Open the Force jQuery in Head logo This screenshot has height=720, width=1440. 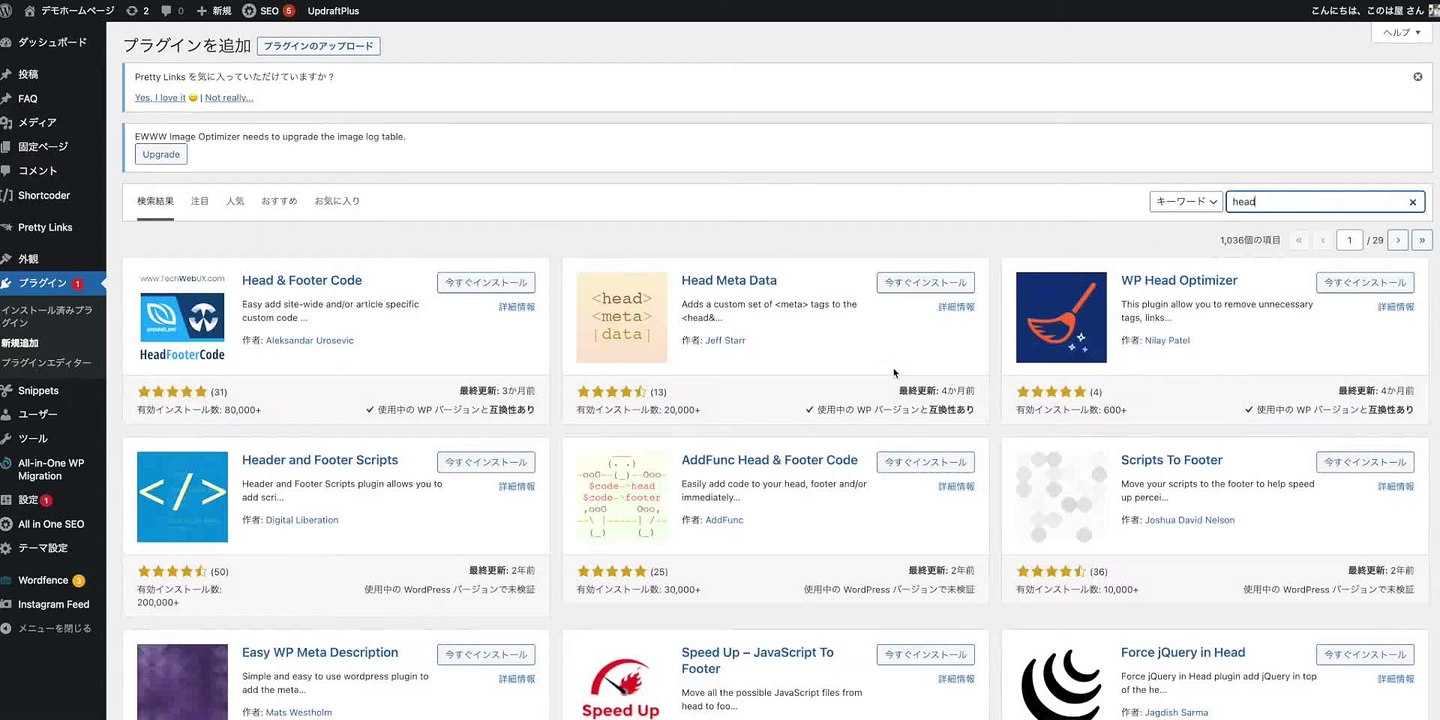coord(1061,682)
